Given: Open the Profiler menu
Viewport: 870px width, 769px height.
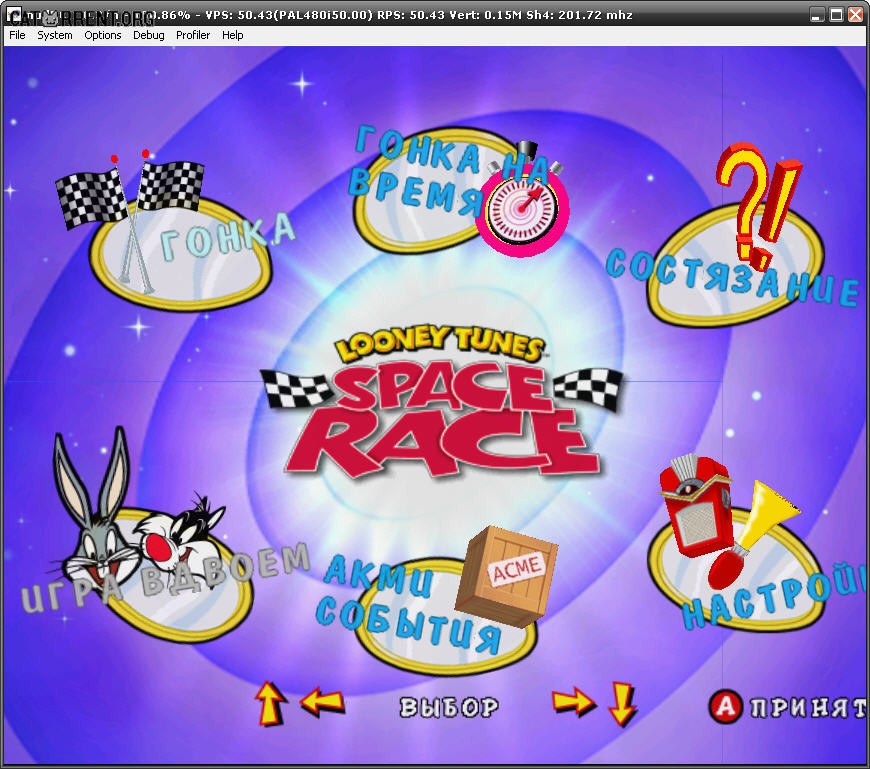Looking at the screenshot, I should [x=193, y=35].
